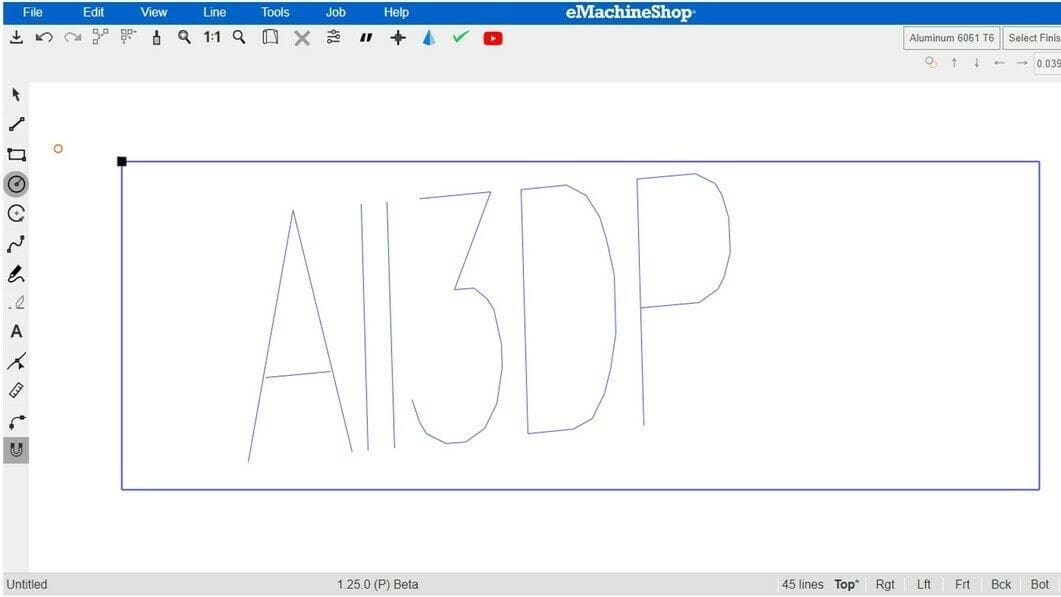Select the Line drawing tool

[16, 124]
